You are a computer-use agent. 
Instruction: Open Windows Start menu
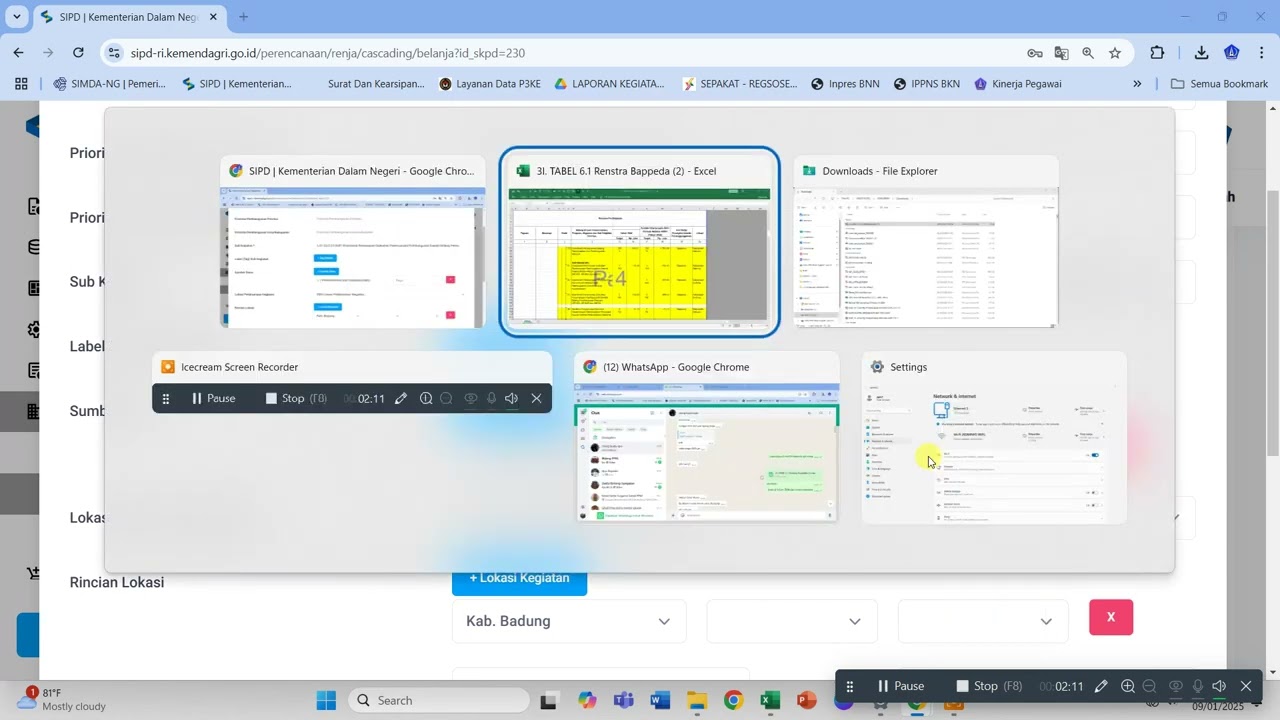tap(326, 700)
